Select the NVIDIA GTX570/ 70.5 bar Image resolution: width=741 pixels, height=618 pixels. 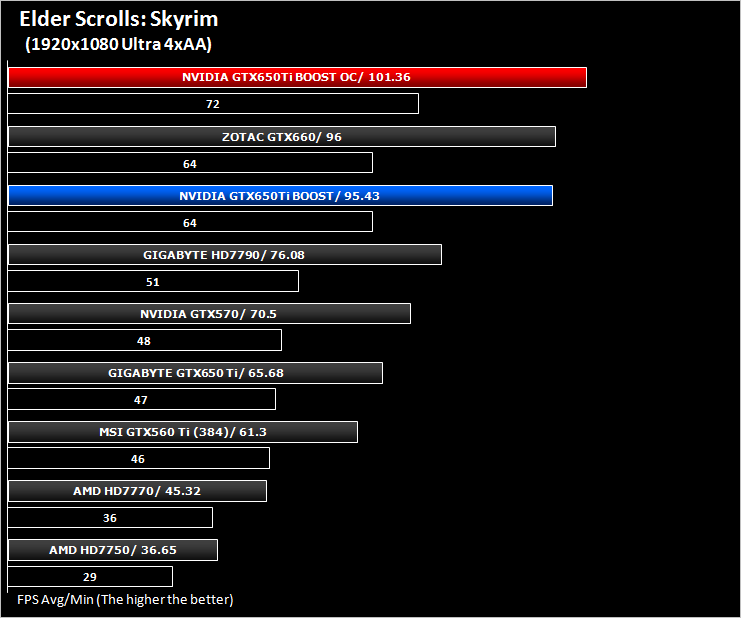[x=209, y=314]
